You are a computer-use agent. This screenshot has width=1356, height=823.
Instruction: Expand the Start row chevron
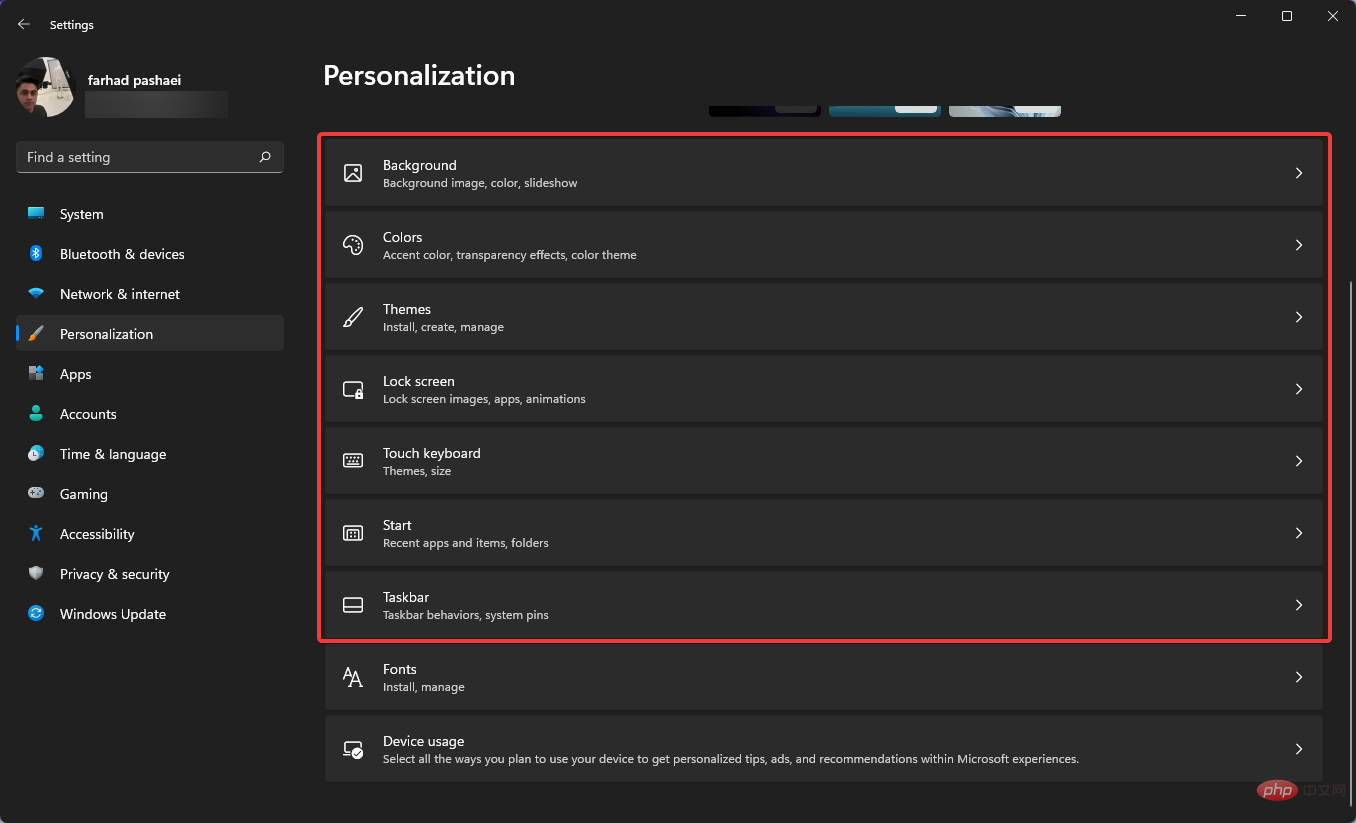point(1299,533)
